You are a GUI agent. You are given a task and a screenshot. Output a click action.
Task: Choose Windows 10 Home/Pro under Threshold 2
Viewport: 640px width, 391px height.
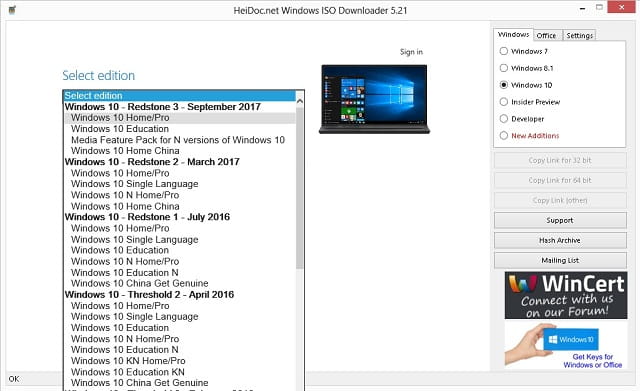pos(180,306)
